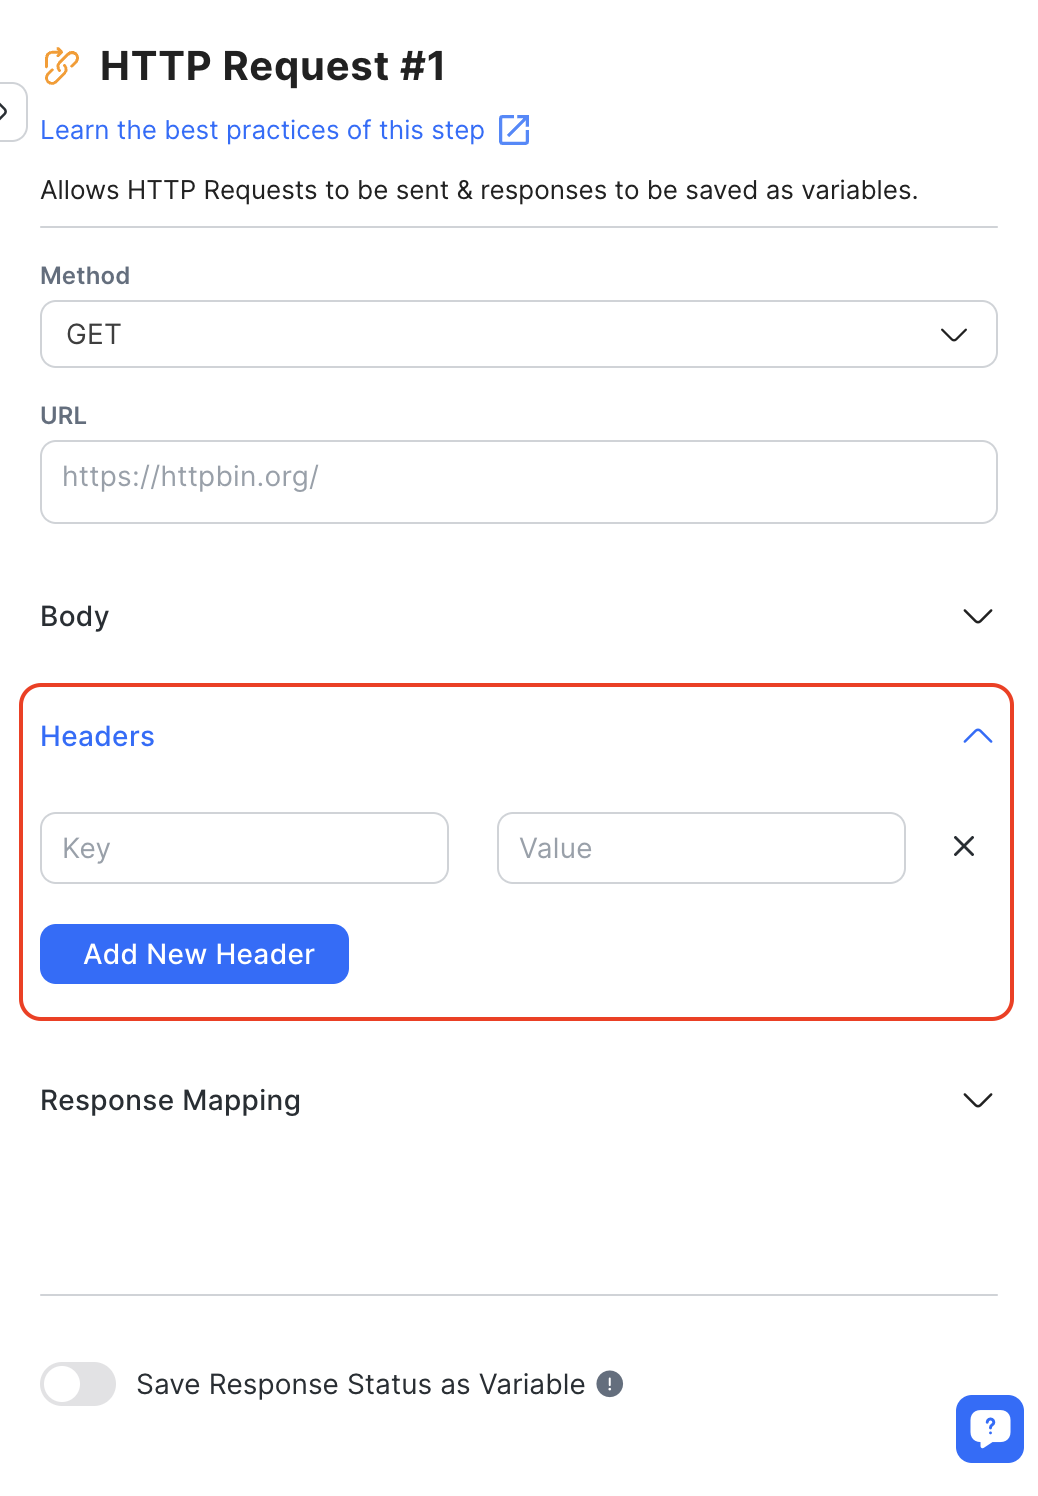Expand the side panel arrow at left edge
Viewport: 1038px width, 1496px height.
8,112
